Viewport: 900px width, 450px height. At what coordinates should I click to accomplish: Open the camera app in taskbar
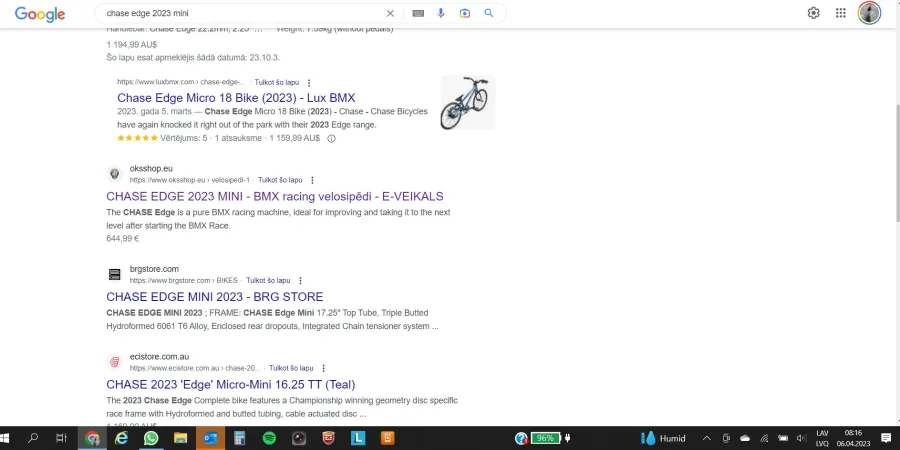point(299,439)
